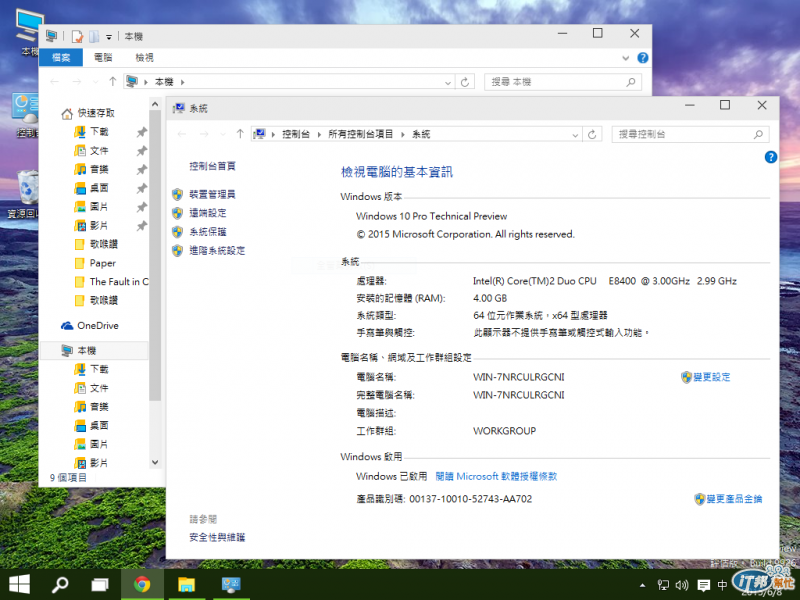Click forward arrow in System window
This screenshot has height=600, width=800.
[x=204, y=134]
